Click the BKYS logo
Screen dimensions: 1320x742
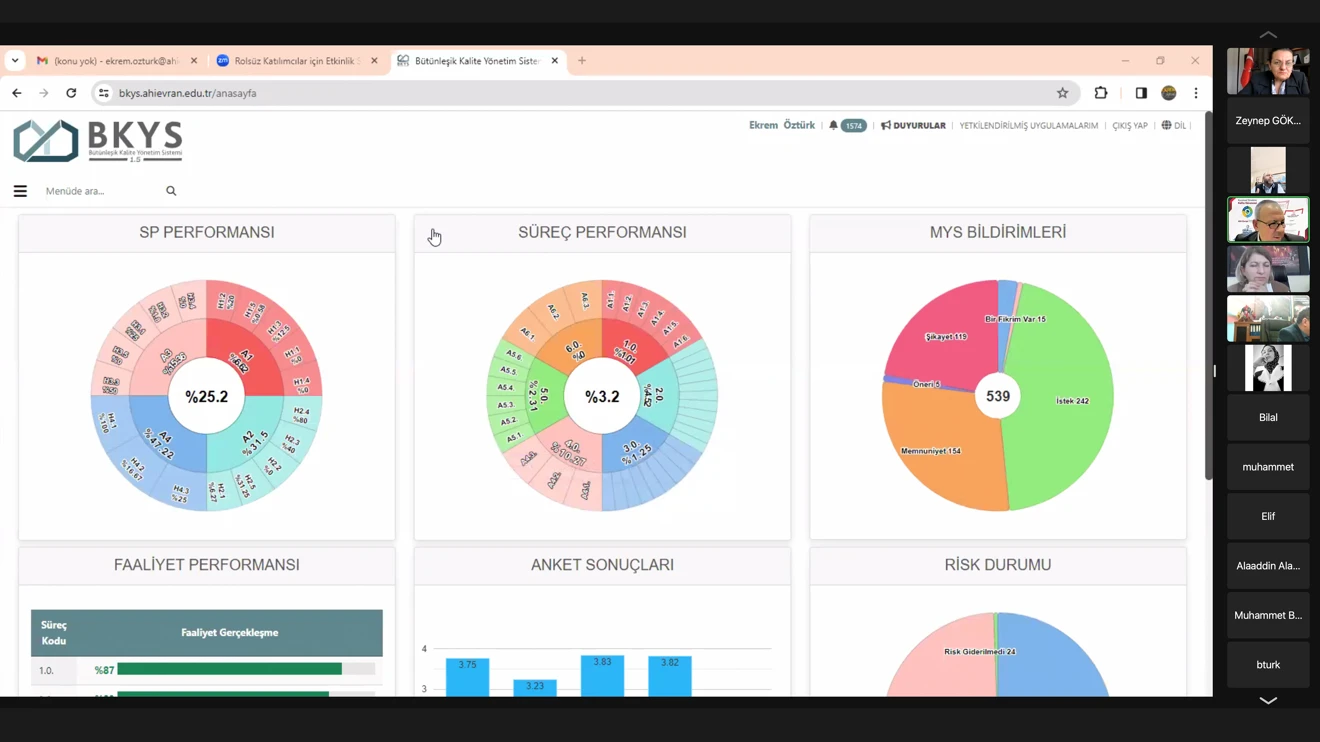(98, 141)
